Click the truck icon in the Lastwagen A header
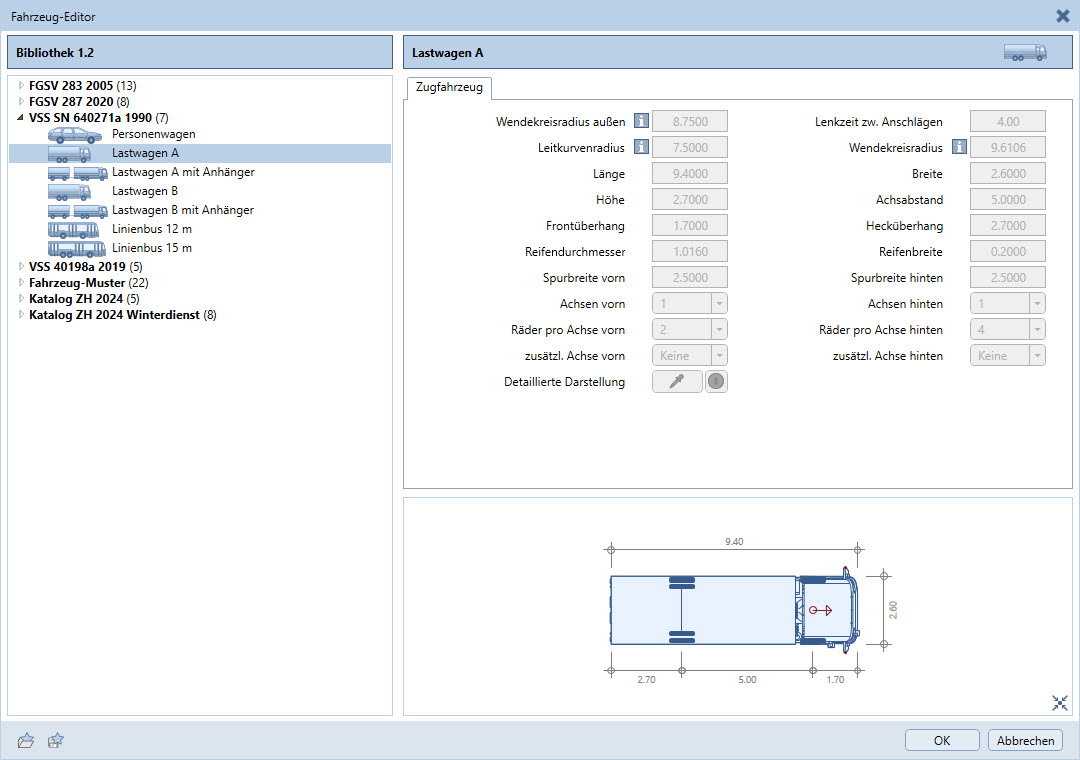This screenshot has width=1080, height=760. pyautogui.click(x=1025, y=53)
